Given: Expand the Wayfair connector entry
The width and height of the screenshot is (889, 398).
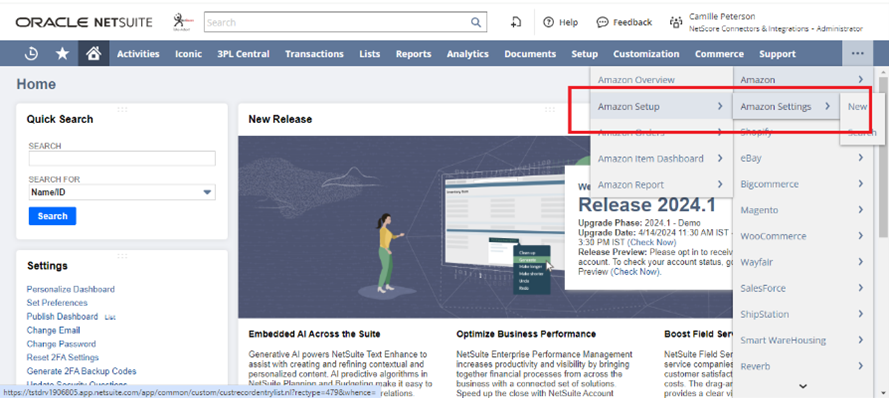Looking at the screenshot, I should point(802,262).
